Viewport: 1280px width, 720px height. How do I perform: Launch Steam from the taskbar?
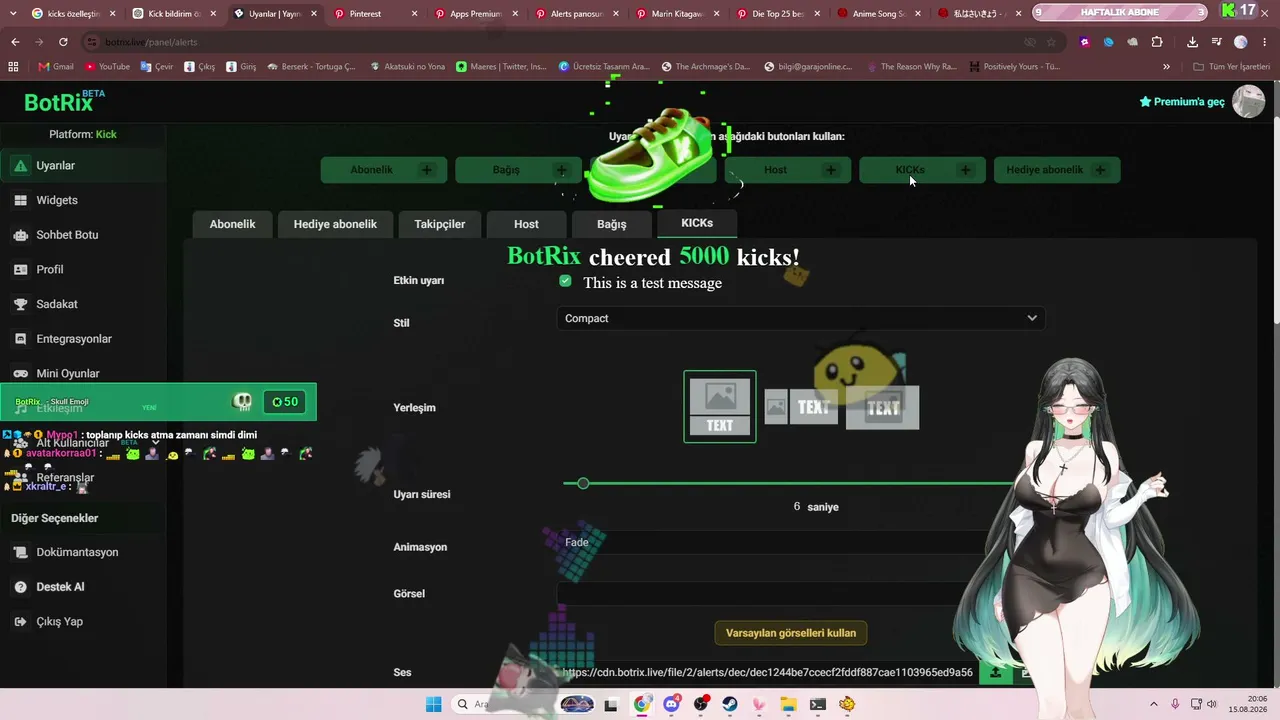[x=730, y=704]
